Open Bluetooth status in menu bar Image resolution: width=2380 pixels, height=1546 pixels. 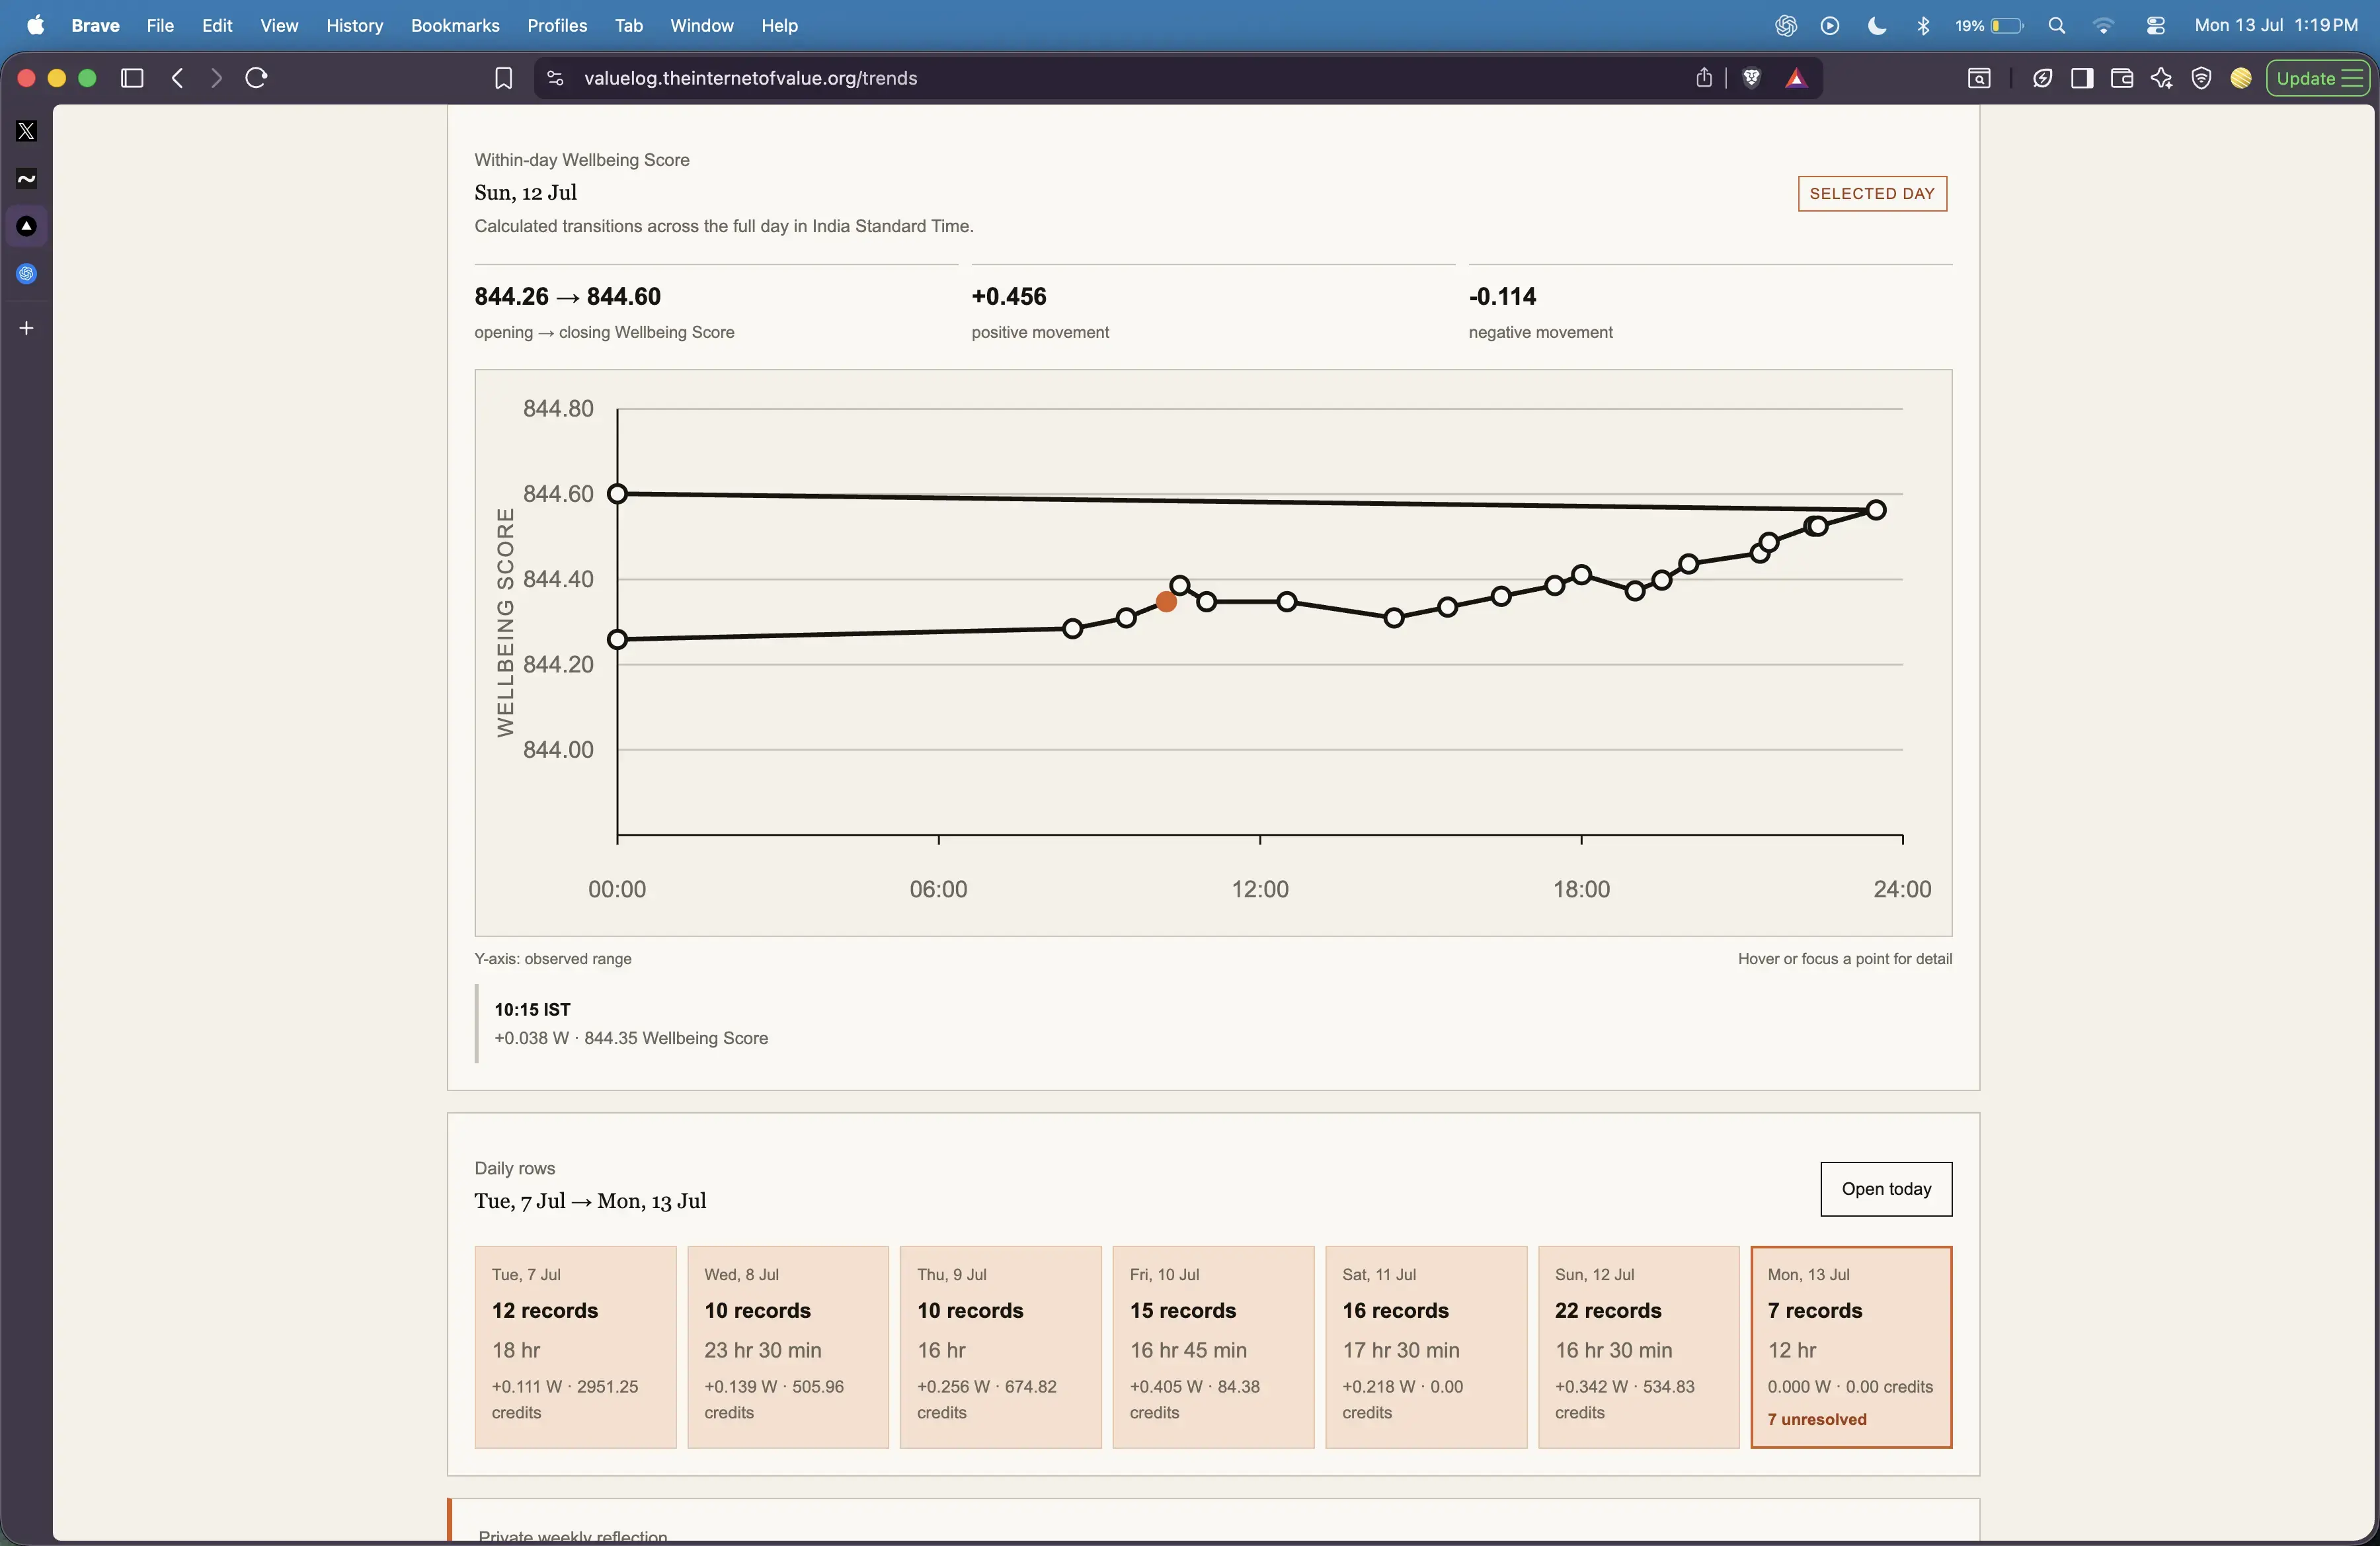click(x=1923, y=26)
